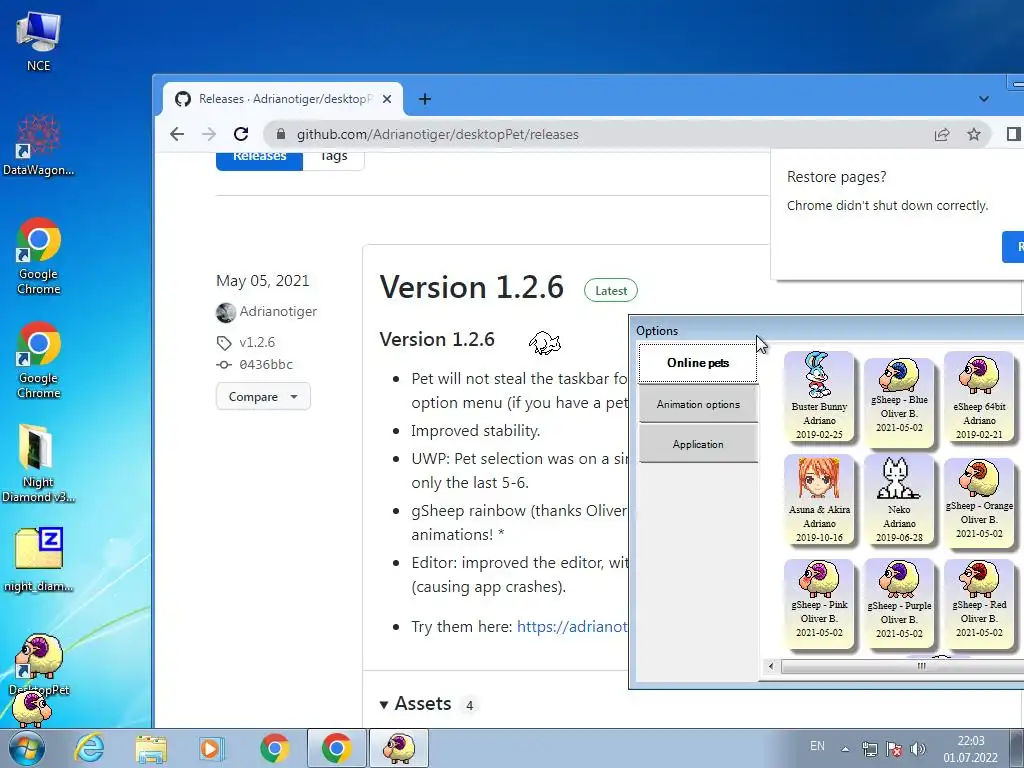Click the site lock icon in the address bar

(281, 134)
